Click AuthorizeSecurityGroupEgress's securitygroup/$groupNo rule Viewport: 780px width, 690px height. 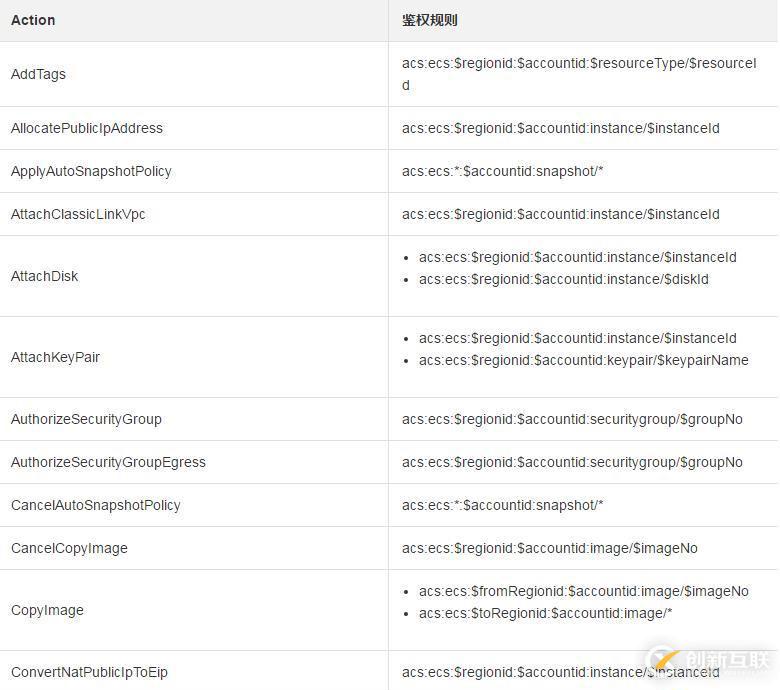(572, 462)
